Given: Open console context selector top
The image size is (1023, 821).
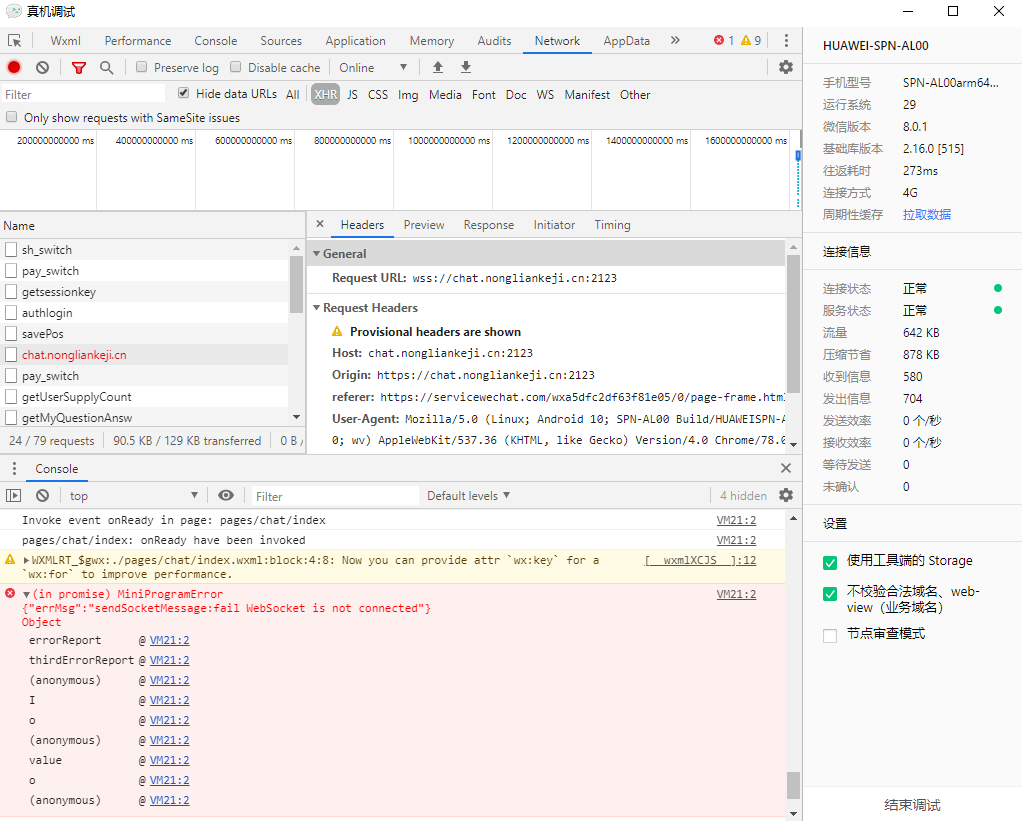Looking at the screenshot, I should pos(133,496).
